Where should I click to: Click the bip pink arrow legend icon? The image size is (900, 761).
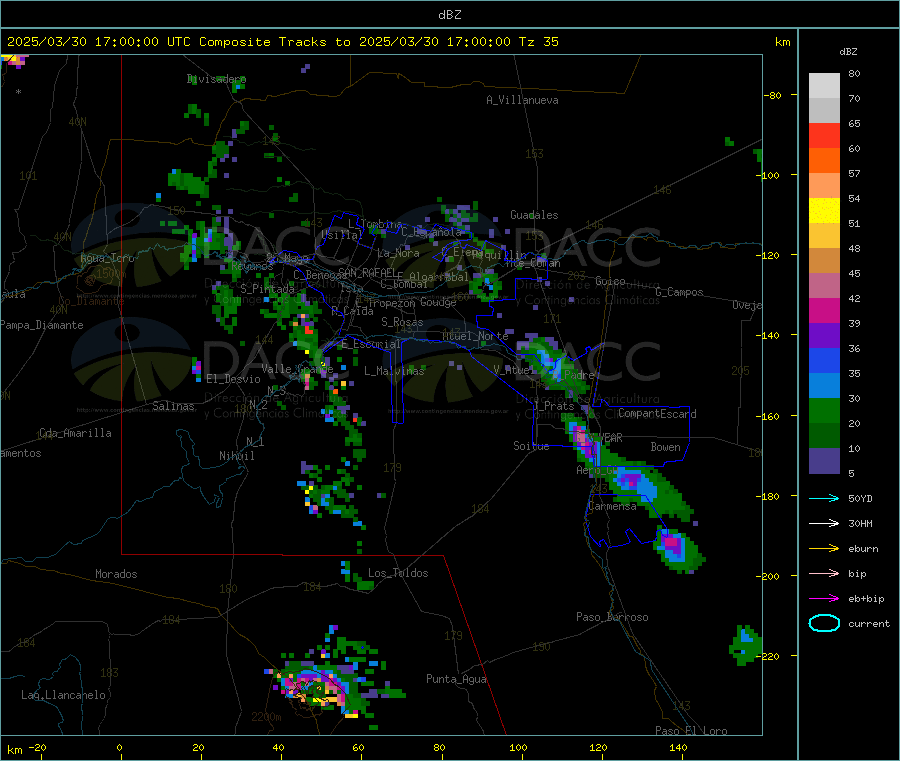(x=824, y=573)
